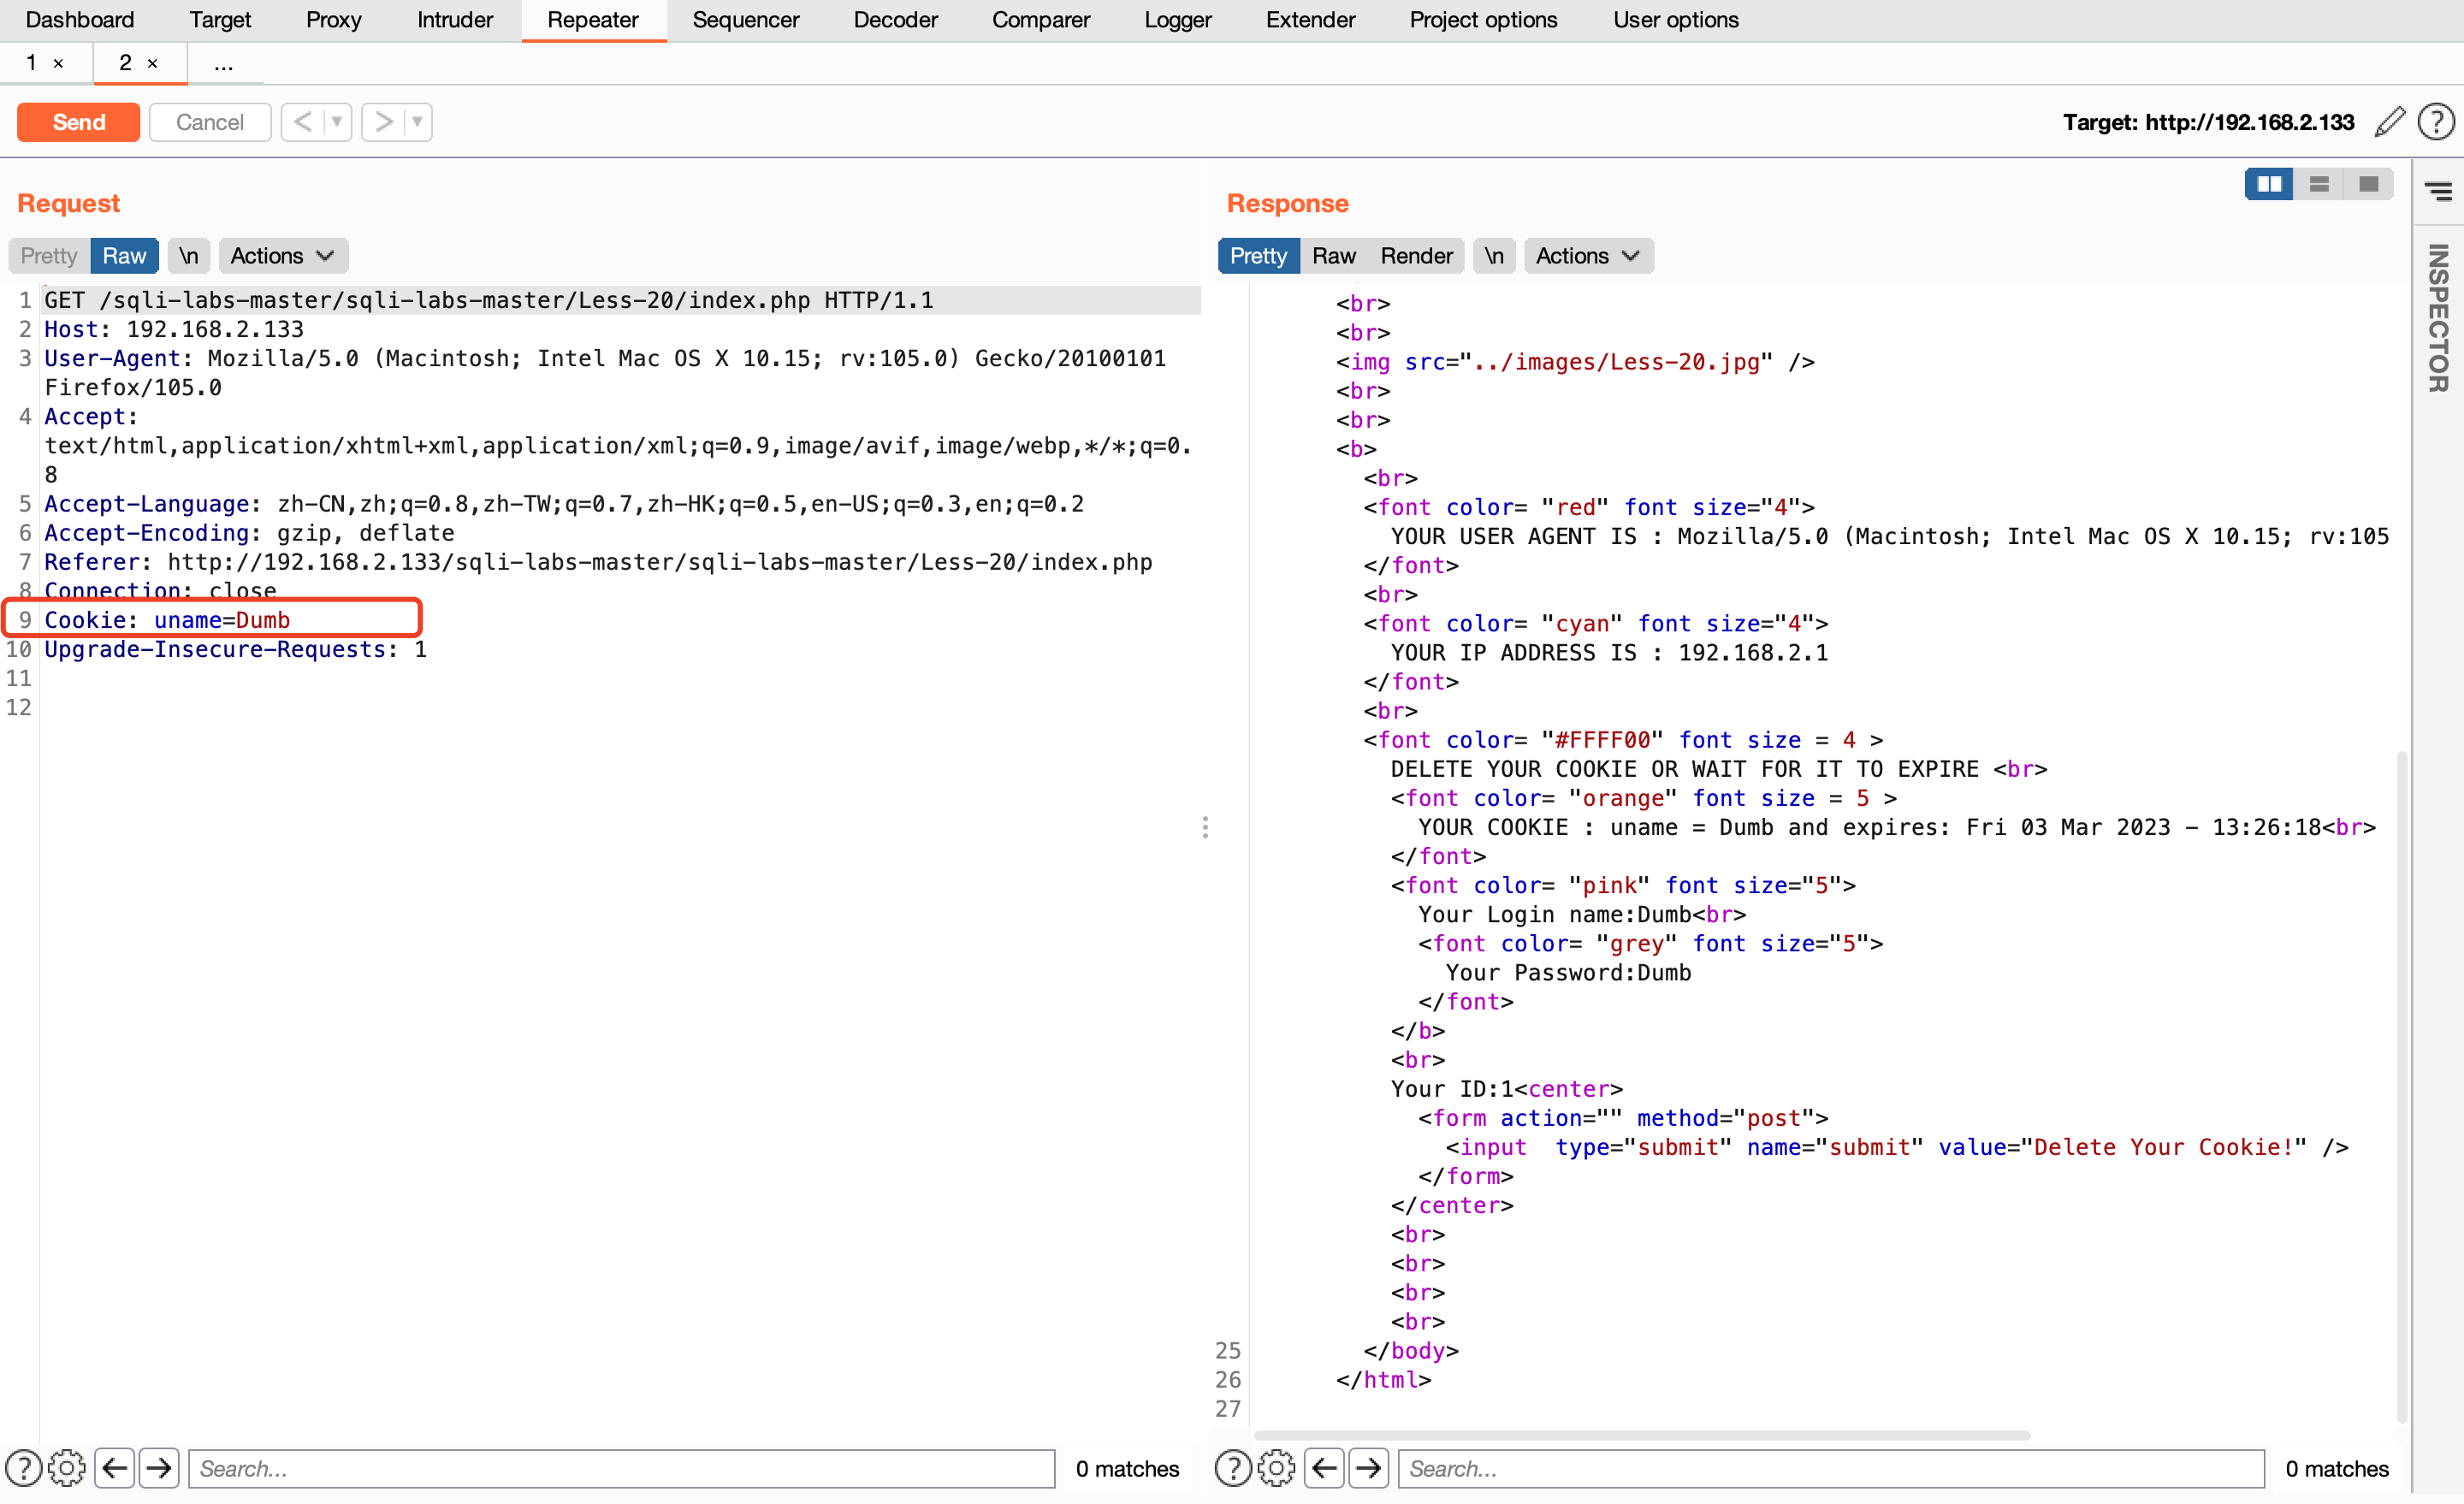Click 'Your Password:Dumb' in response
This screenshot has width=2464, height=1504.
click(x=1568, y=972)
